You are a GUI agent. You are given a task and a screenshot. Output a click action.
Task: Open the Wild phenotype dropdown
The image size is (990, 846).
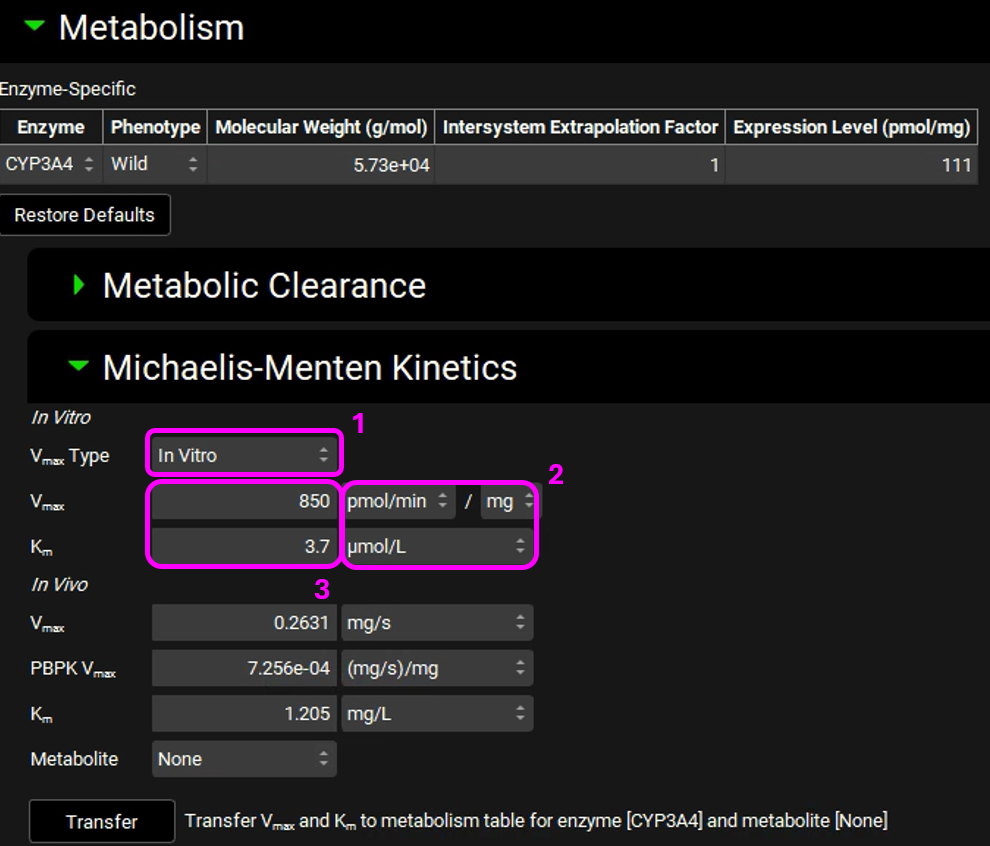154,164
